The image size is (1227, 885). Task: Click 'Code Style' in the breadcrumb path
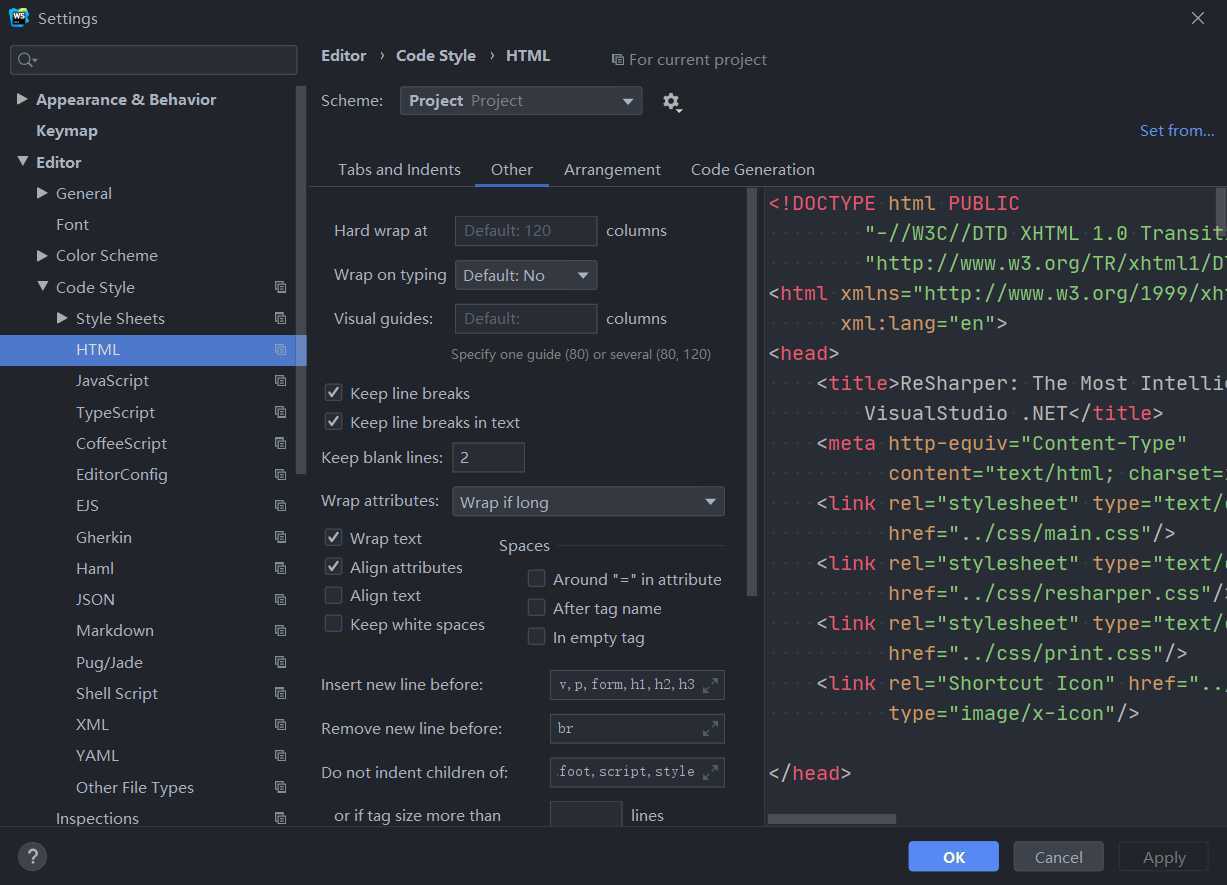(436, 56)
